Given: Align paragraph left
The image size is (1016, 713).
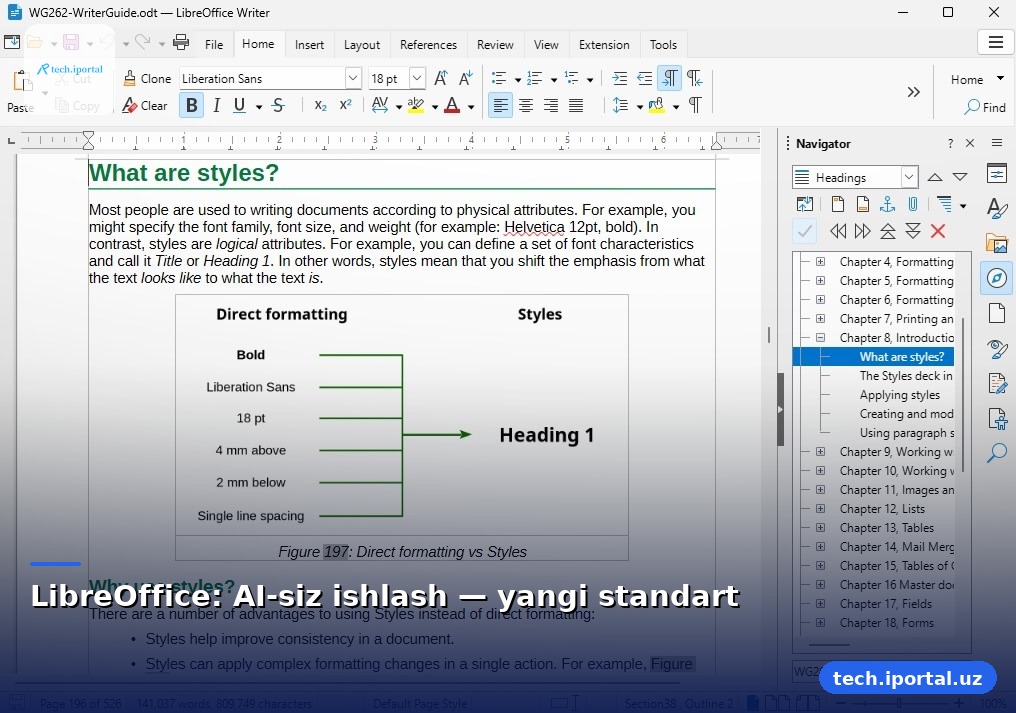Looking at the screenshot, I should pos(500,106).
